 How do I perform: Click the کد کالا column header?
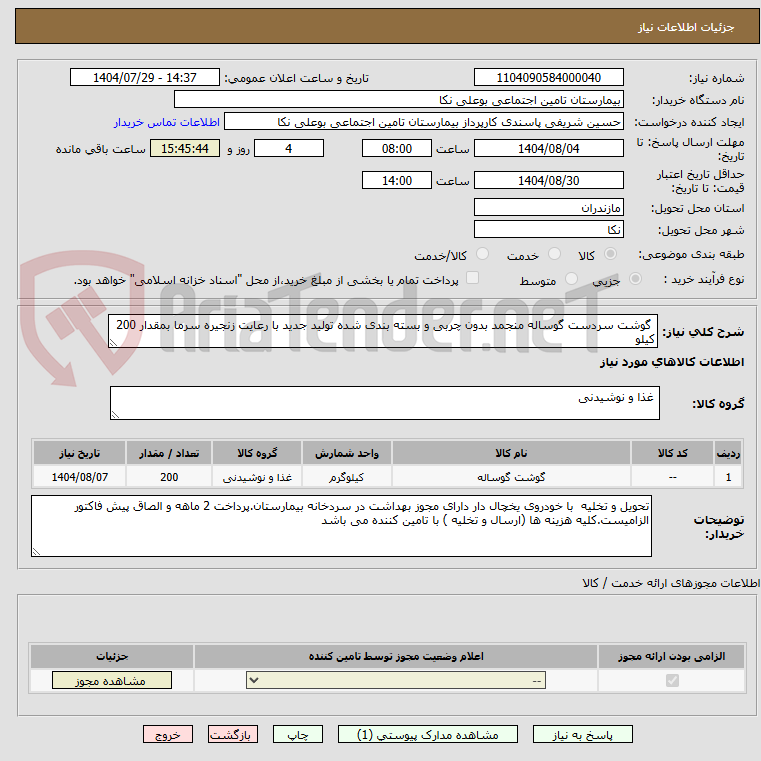coord(672,453)
